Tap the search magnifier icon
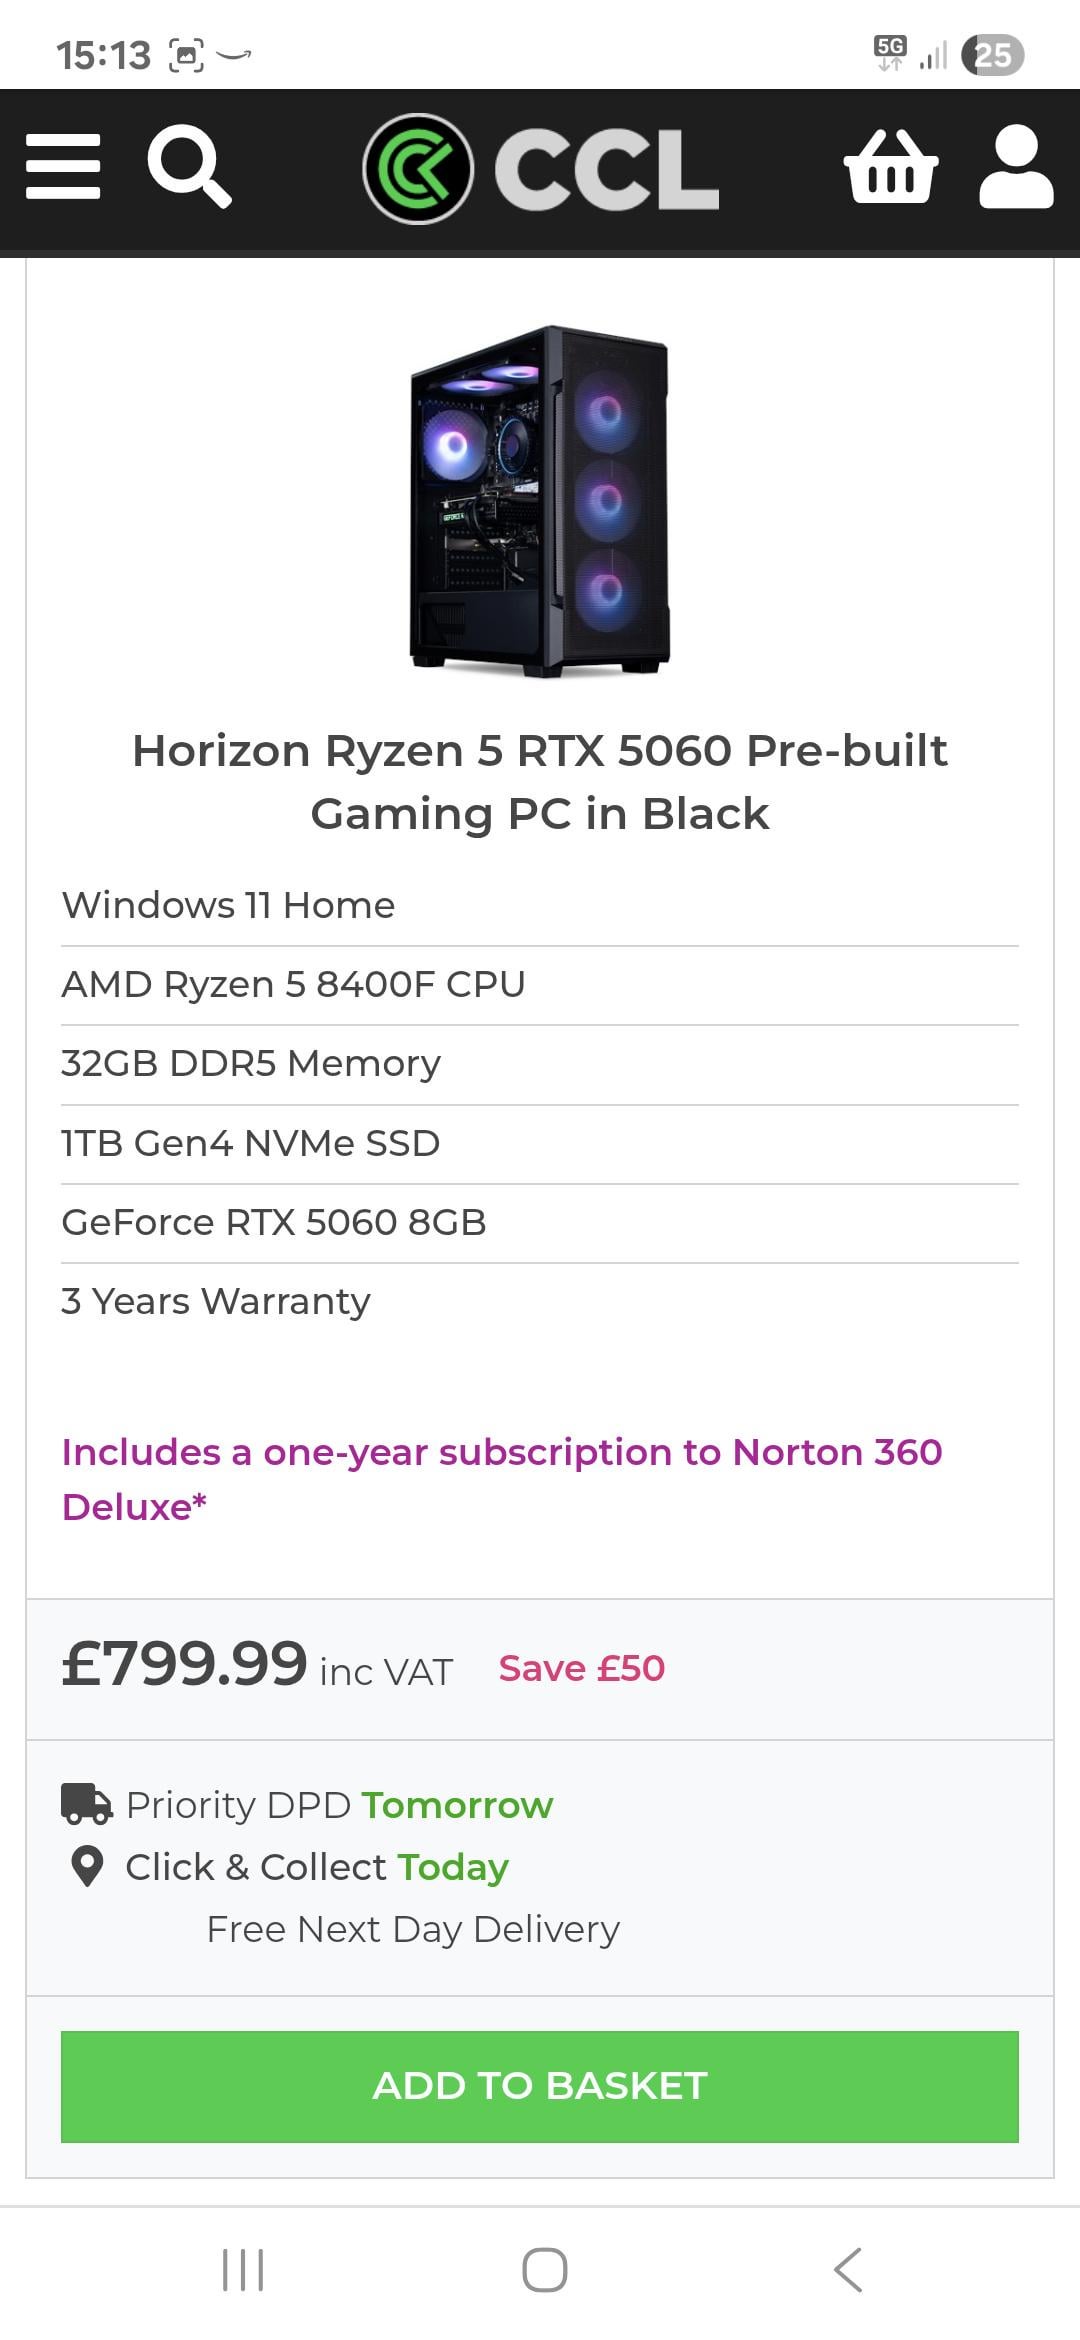The image size is (1080, 2340). click(189, 167)
